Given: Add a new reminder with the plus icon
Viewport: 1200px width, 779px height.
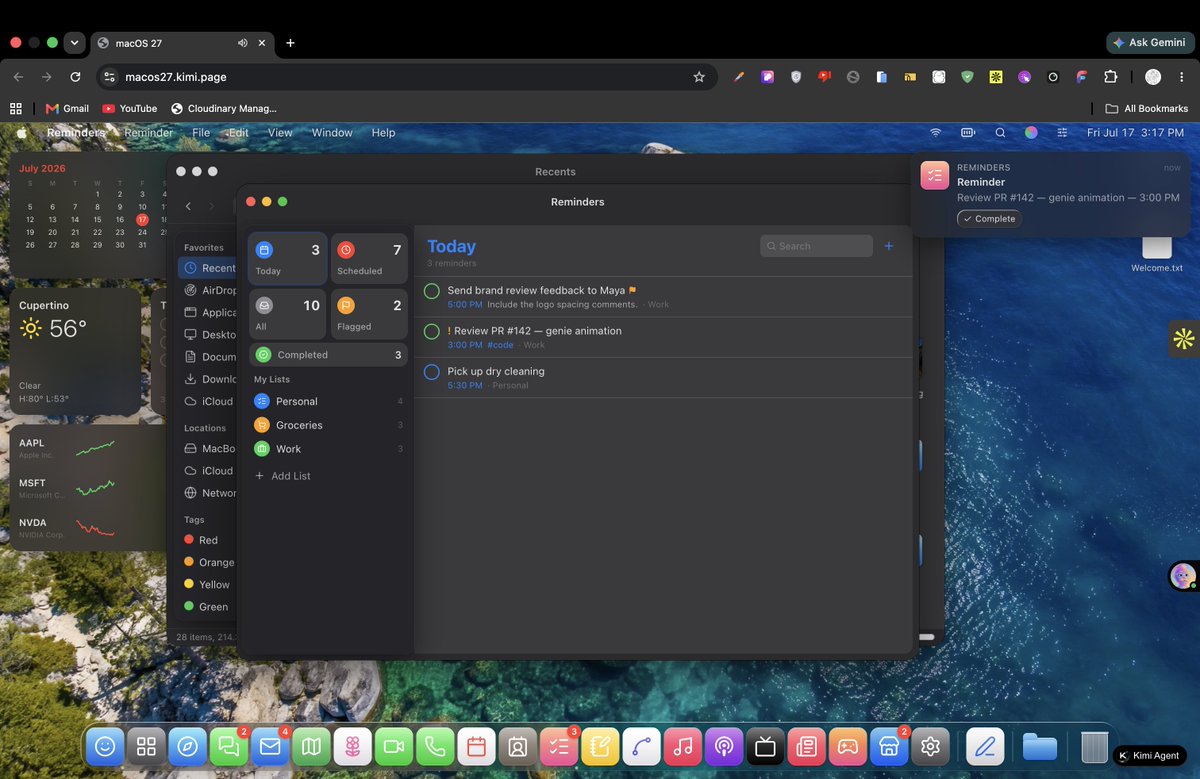Looking at the screenshot, I should tap(889, 246).
